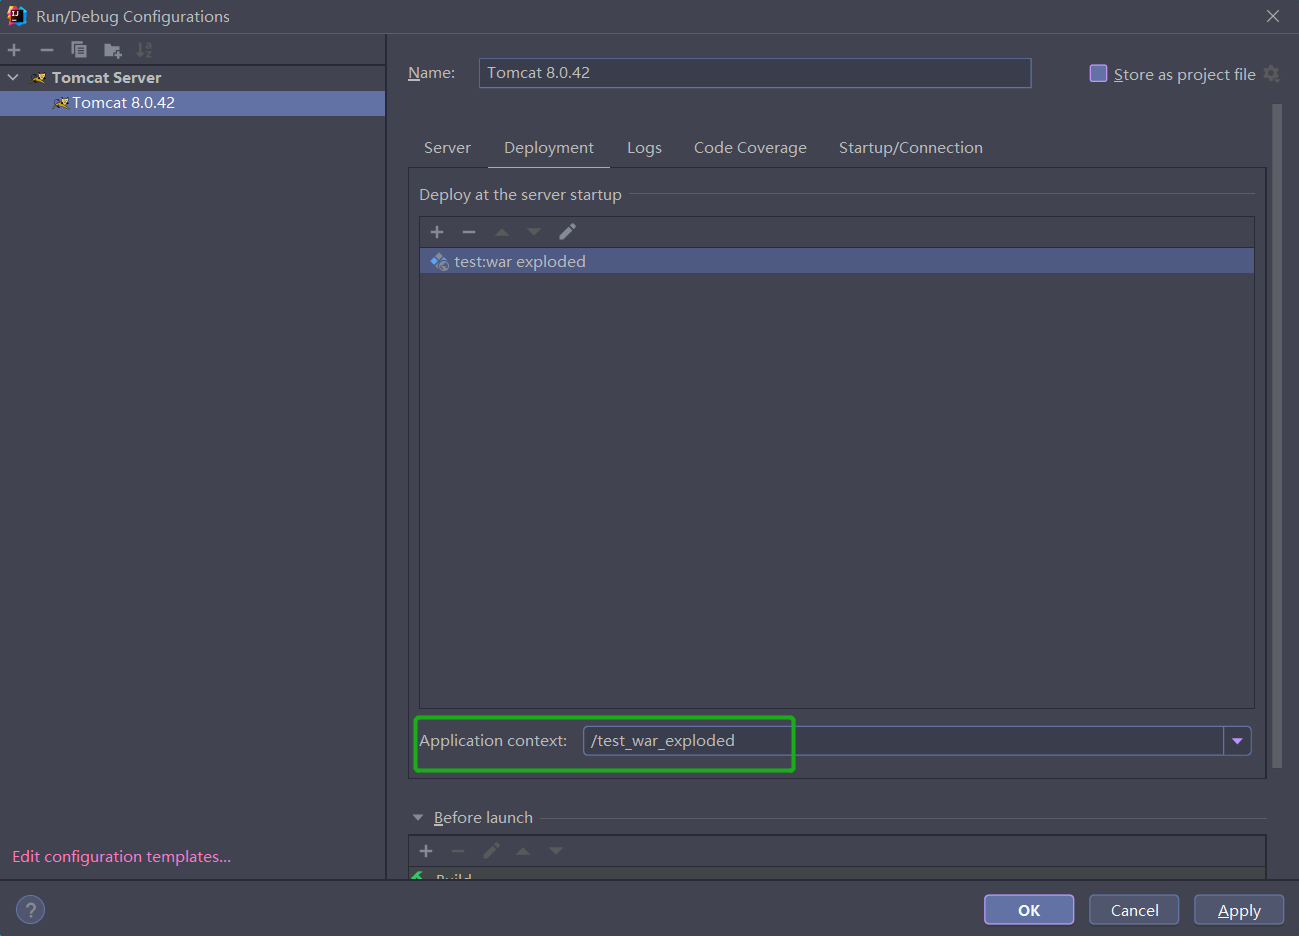Open the Startup/Connection tab
Viewport: 1299px width, 936px height.
coord(910,148)
